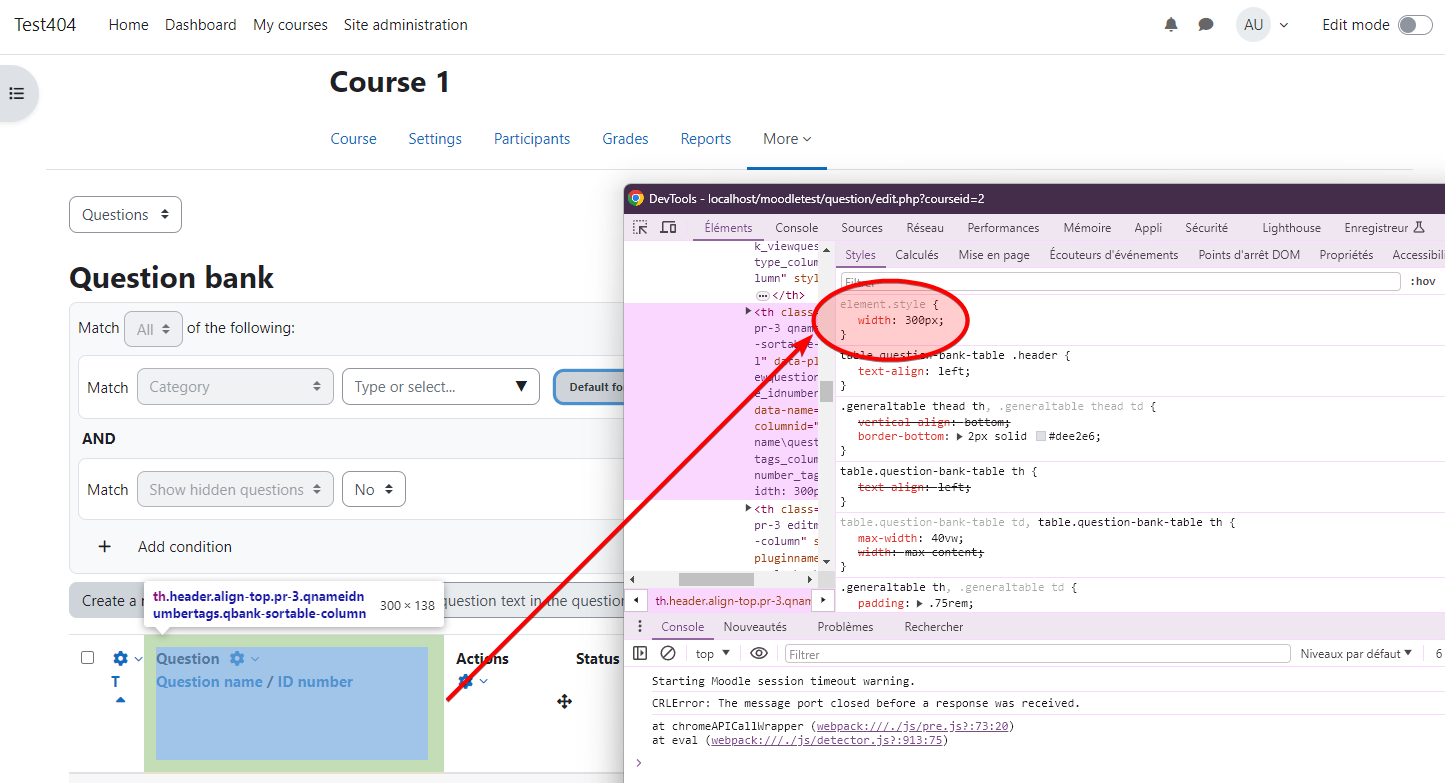Viewport: 1445px width, 783px height.
Task: Expand the border-bottom property triangle
Action: [x=961, y=436]
